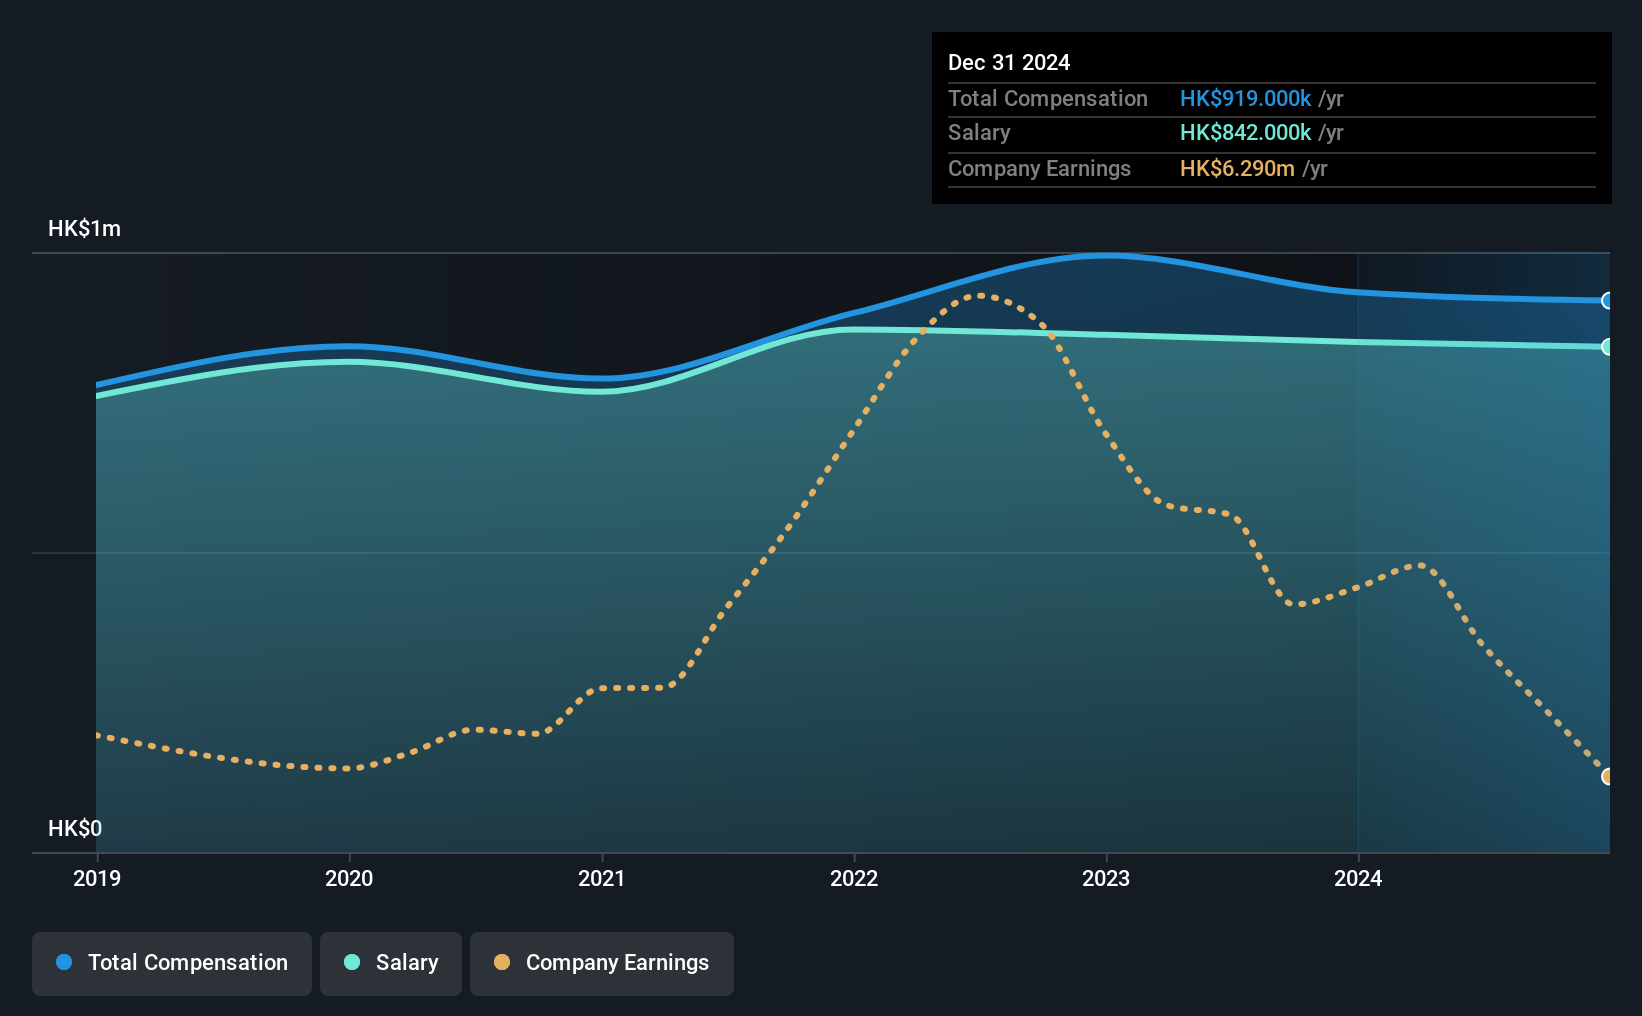Click the HK$0 y-axis label

click(x=75, y=828)
